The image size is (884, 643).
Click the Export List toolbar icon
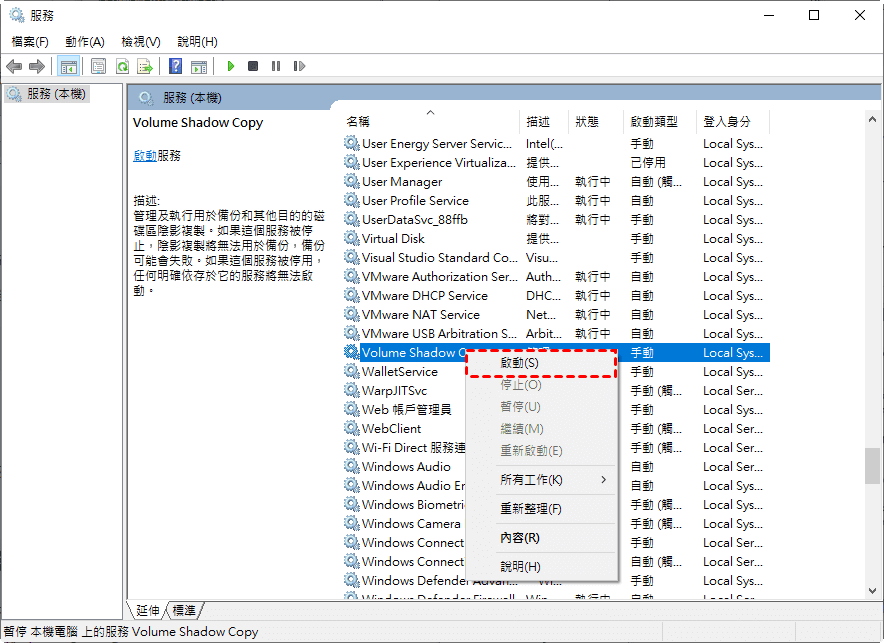[145, 66]
